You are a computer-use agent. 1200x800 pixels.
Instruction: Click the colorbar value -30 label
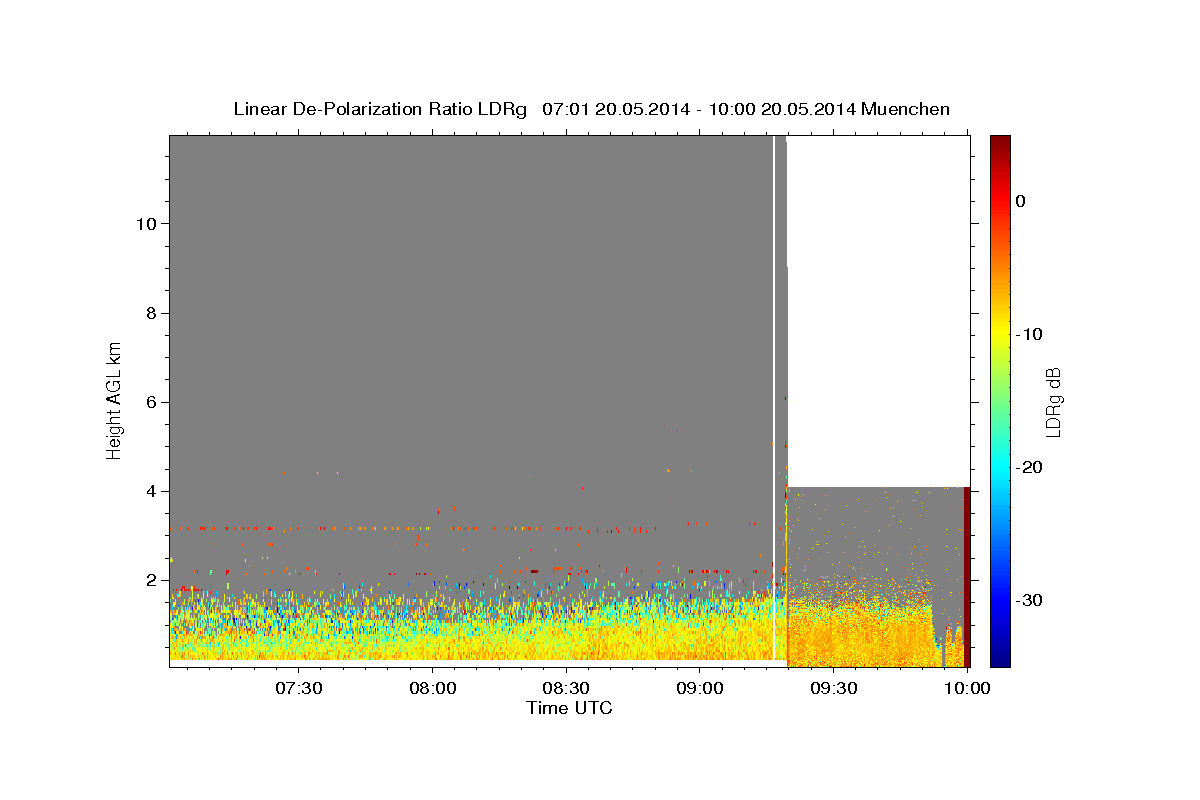click(1030, 600)
